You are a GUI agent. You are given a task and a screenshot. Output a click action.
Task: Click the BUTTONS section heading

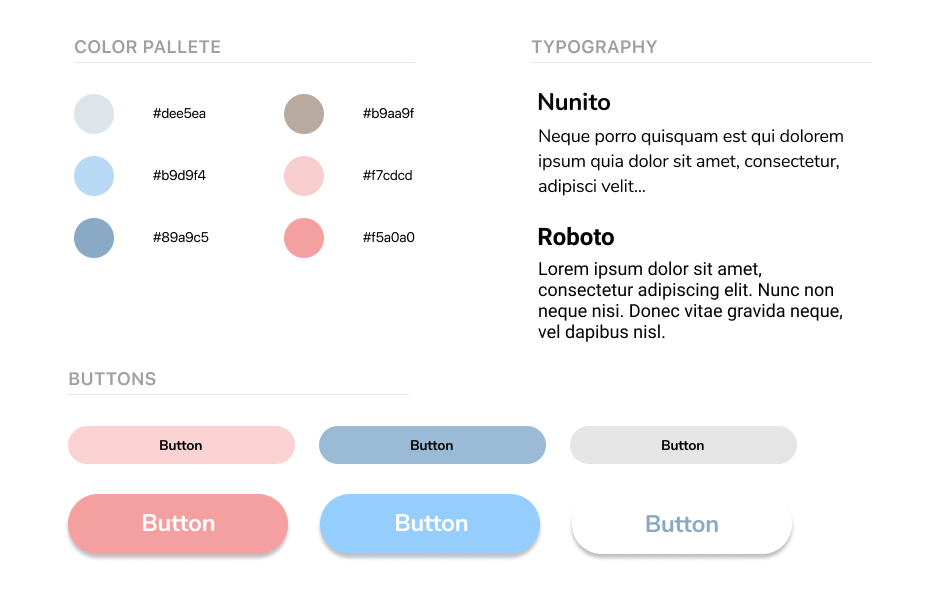[x=112, y=379]
